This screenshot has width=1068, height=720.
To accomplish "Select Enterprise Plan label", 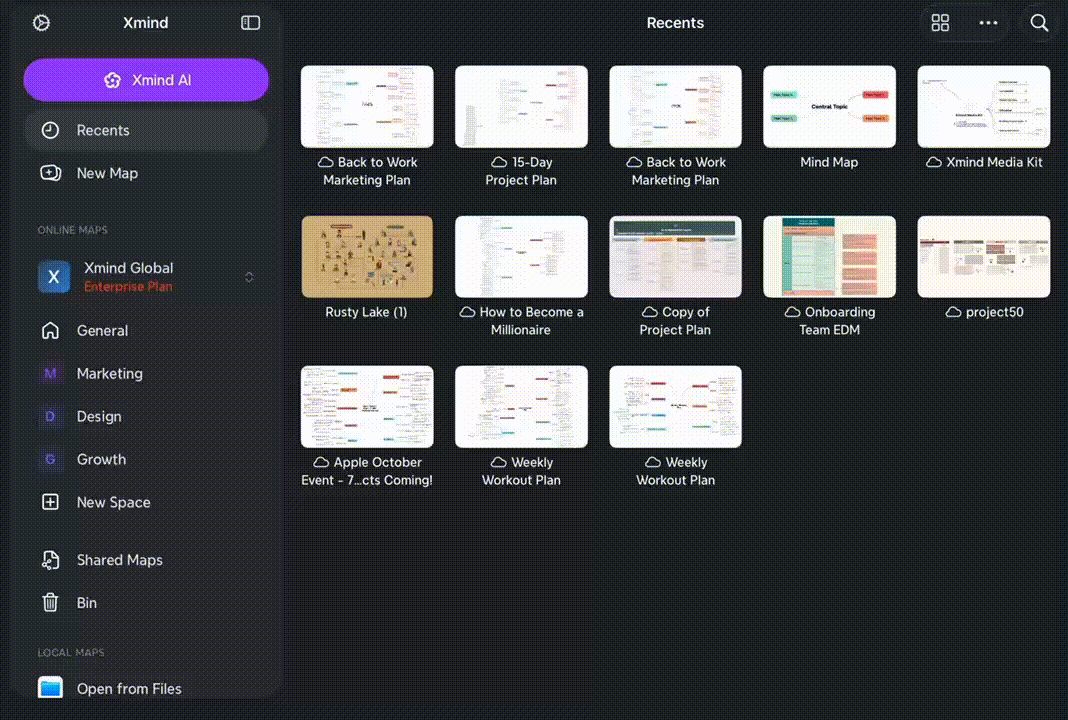I will [128, 287].
